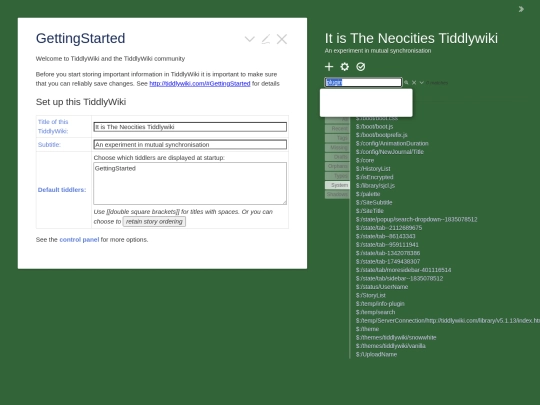Open $:/state/tab--959111941 tiddler

click(387, 245)
